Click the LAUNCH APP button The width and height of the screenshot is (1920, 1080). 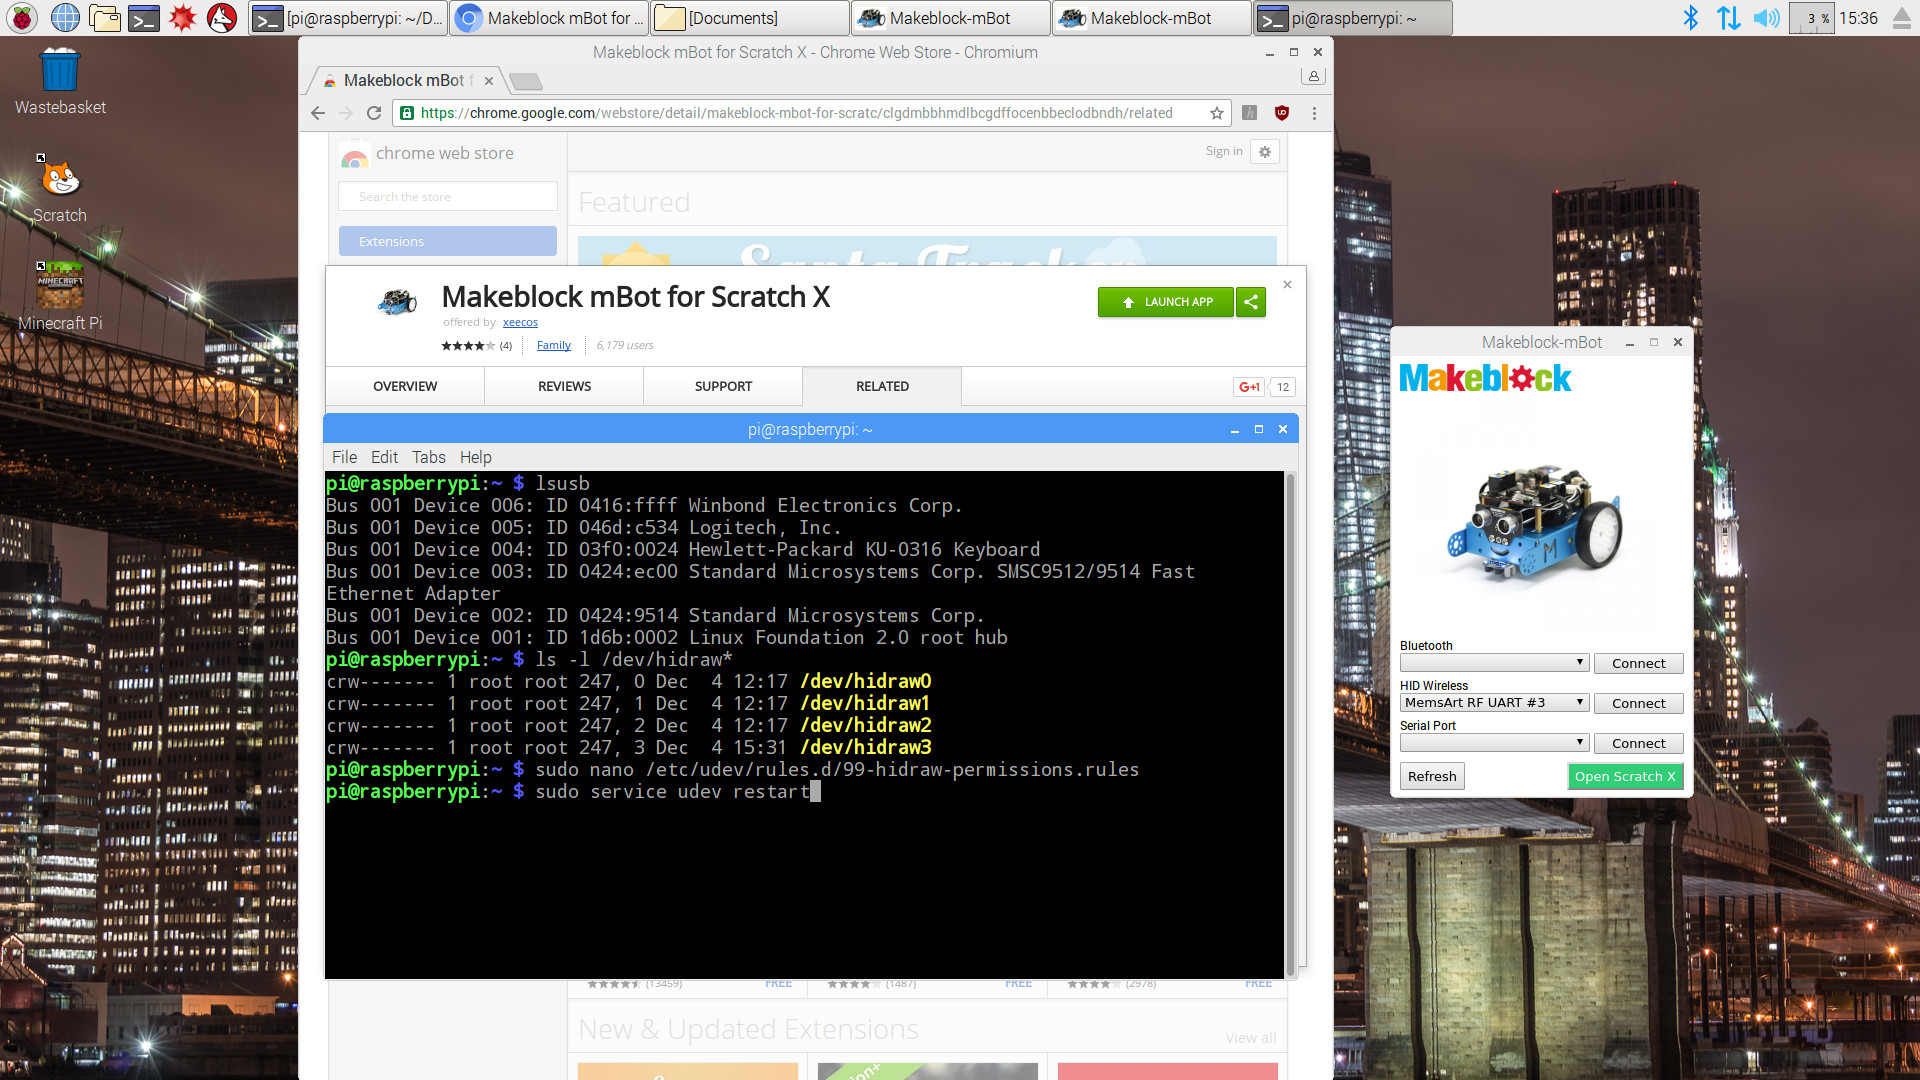tap(1166, 302)
